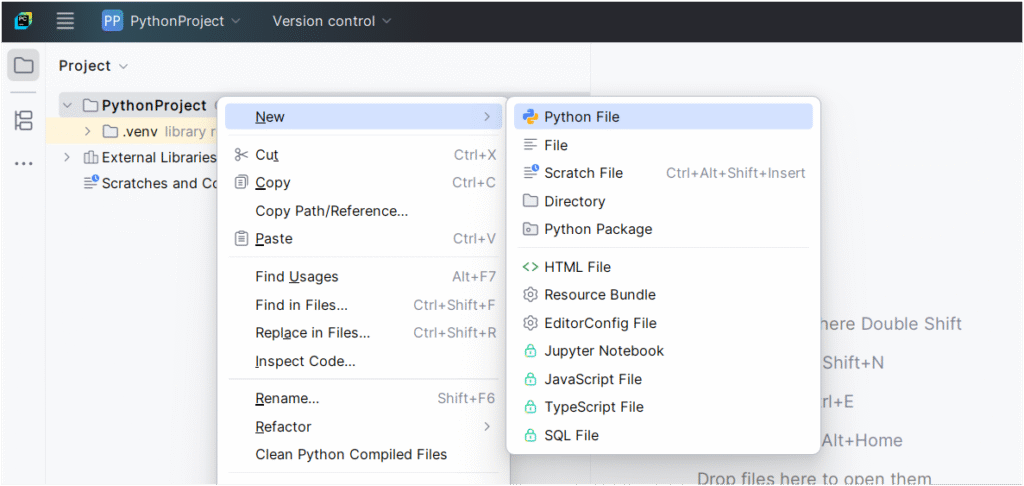The width and height of the screenshot is (1024, 486).
Task: Click the Python Package folder icon
Action: click(x=530, y=229)
